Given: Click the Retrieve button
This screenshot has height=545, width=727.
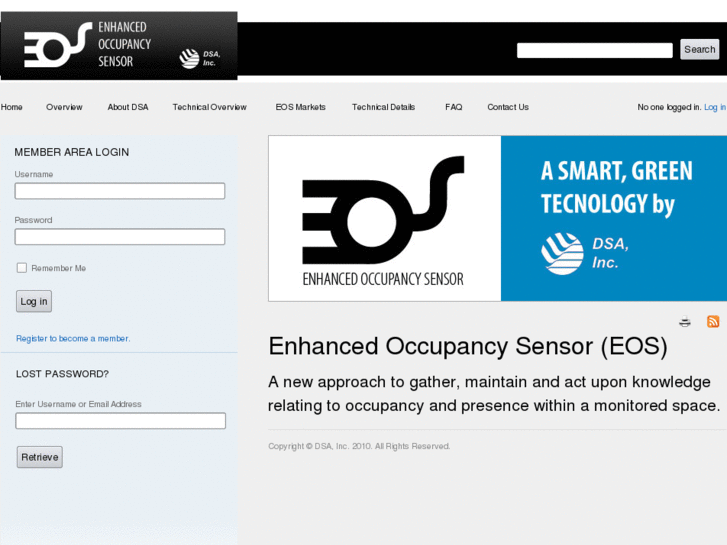Looking at the screenshot, I should (39, 457).
